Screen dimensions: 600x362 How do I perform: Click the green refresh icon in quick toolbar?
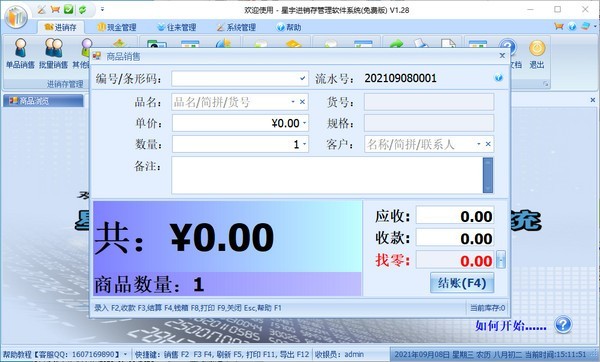tap(82, 9)
